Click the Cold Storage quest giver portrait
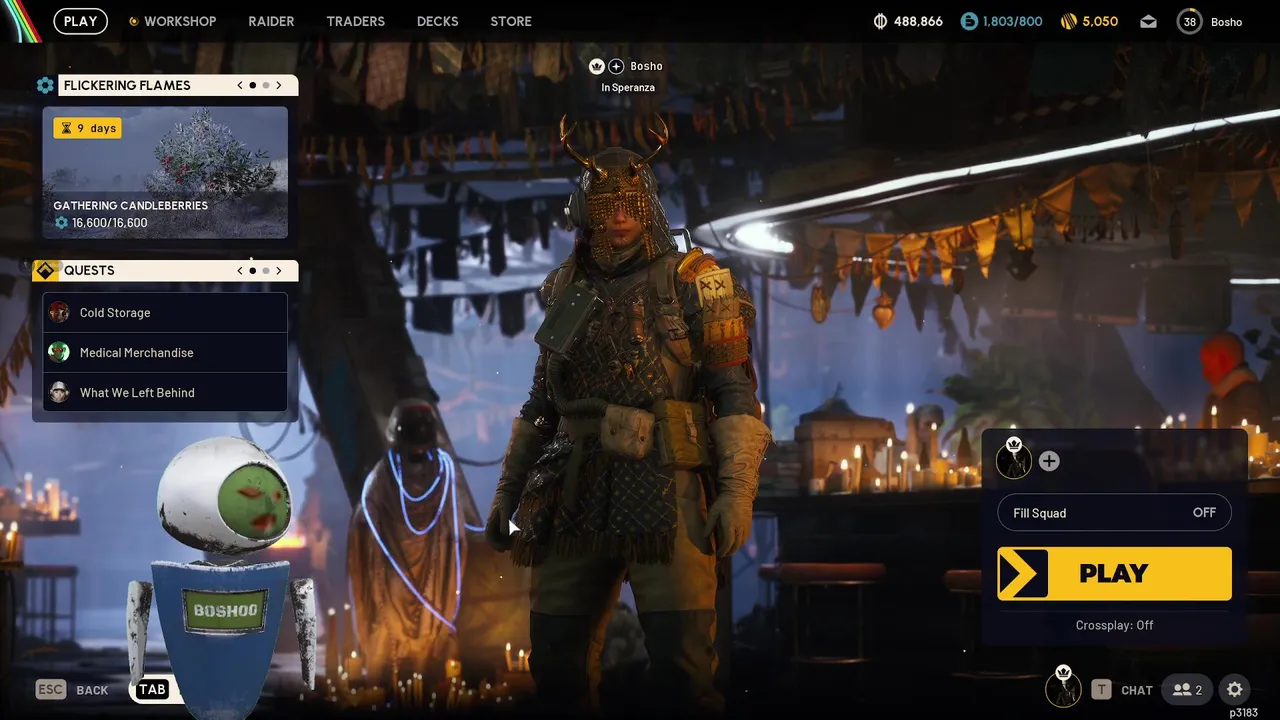The width and height of the screenshot is (1280, 720). coord(59,312)
